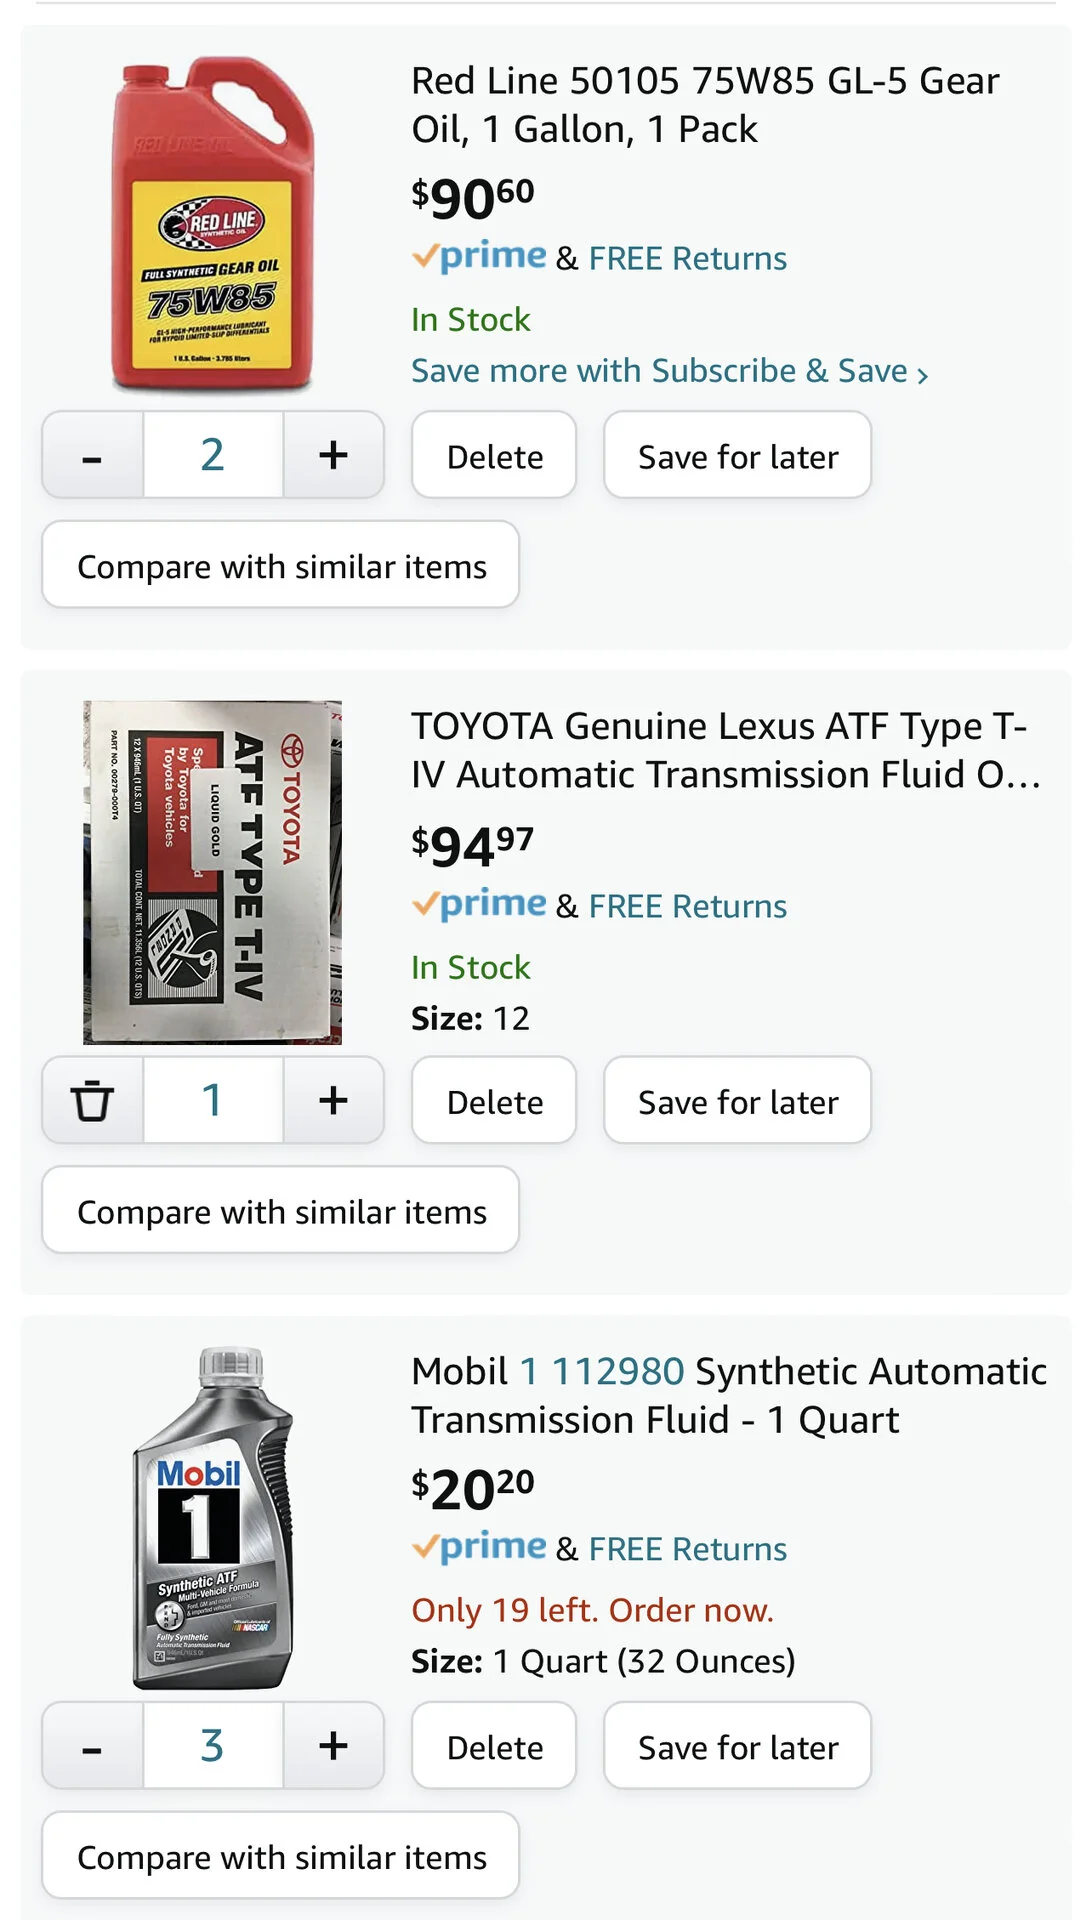Image resolution: width=1092 pixels, height=1920 pixels.
Task: Decrease Mobil 1 fluid quantity
Action: pyautogui.click(x=92, y=1746)
